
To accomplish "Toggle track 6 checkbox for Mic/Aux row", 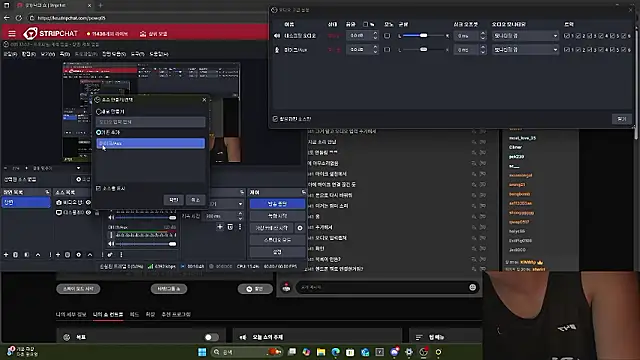I will [x=624, y=50].
